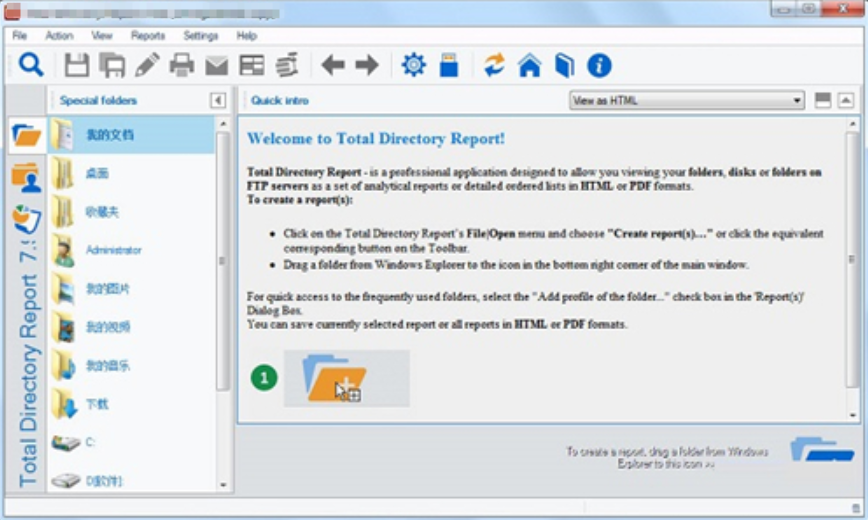Click the orange add-folder image in intro
This screenshot has height=520, width=868.
pos(347,378)
